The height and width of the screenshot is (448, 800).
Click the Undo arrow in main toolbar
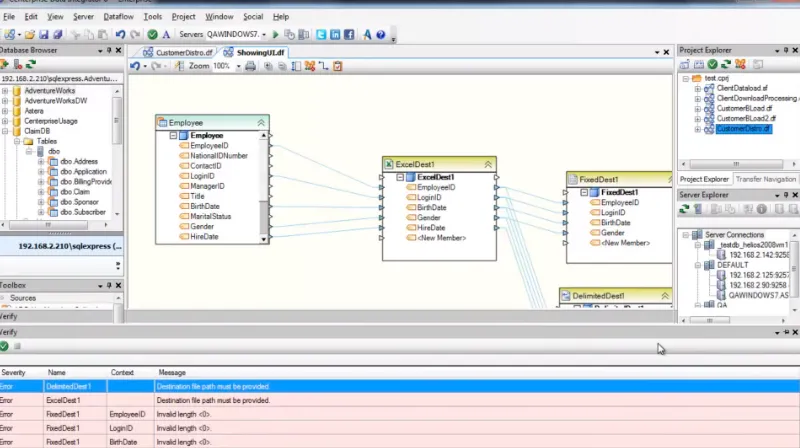(120, 35)
